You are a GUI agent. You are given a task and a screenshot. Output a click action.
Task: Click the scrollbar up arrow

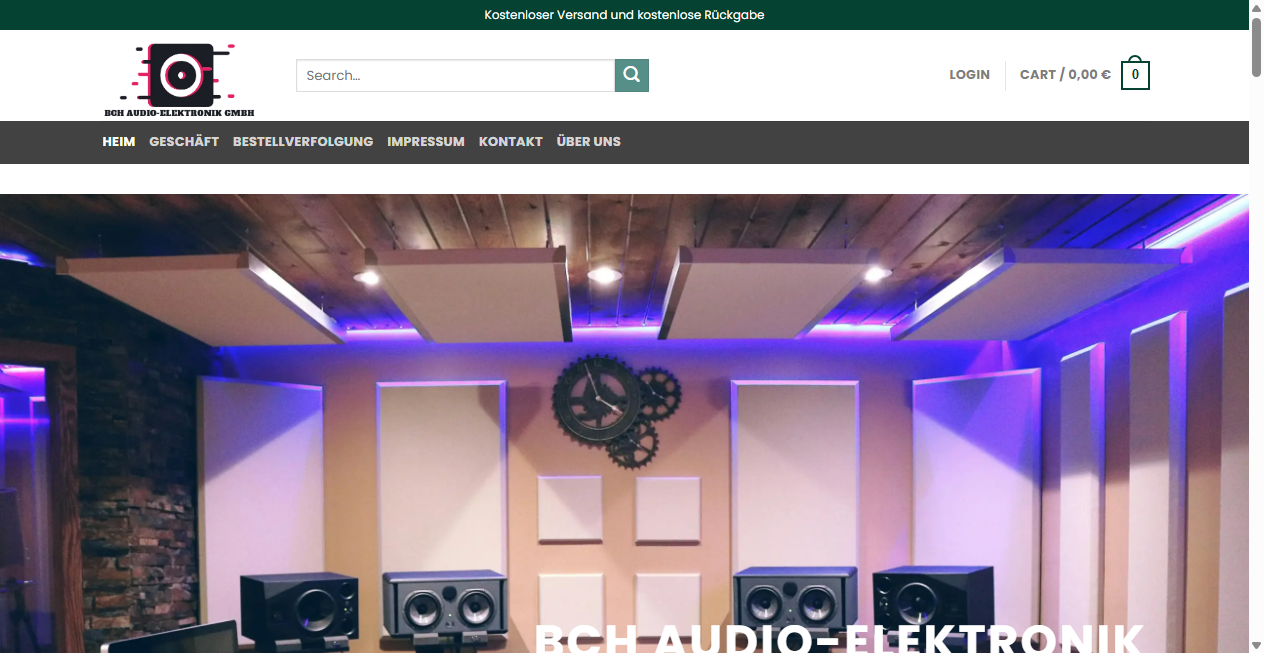coord(1256,8)
